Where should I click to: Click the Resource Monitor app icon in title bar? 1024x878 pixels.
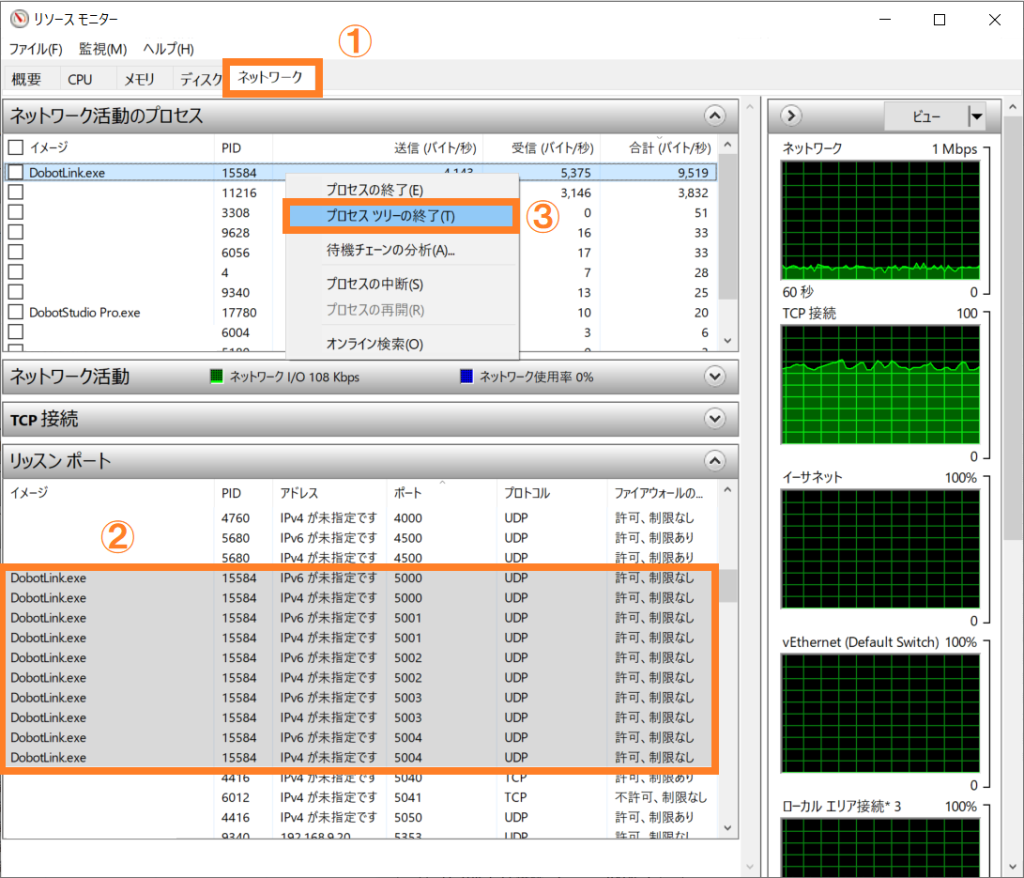click(19, 19)
